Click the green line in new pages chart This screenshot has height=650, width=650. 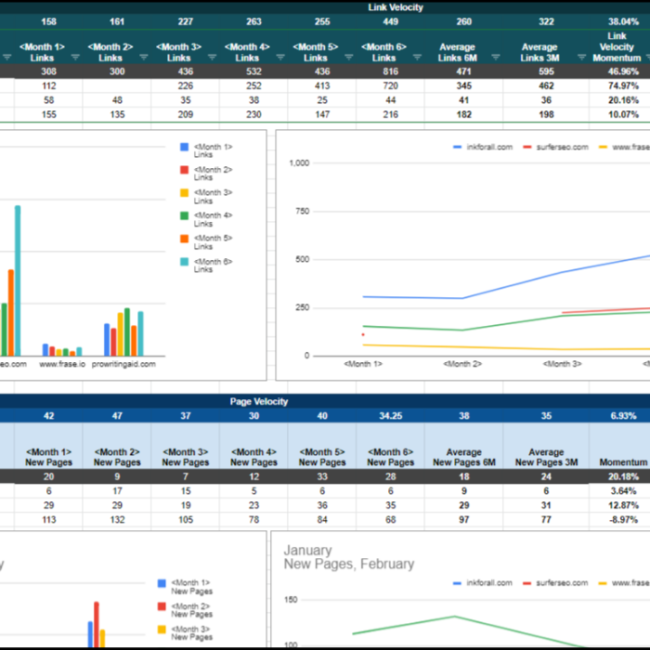454,617
